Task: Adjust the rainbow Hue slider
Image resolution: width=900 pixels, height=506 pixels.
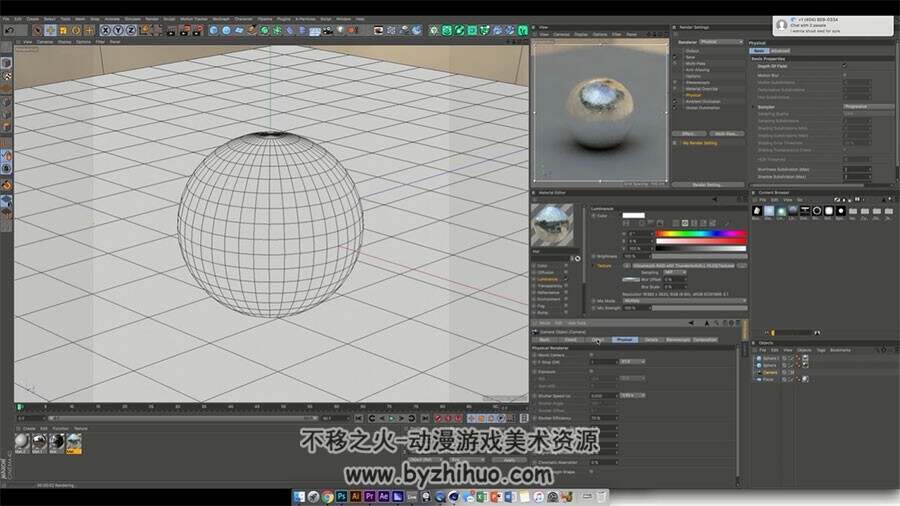Action: pyautogui.click(x=701, y=234)
